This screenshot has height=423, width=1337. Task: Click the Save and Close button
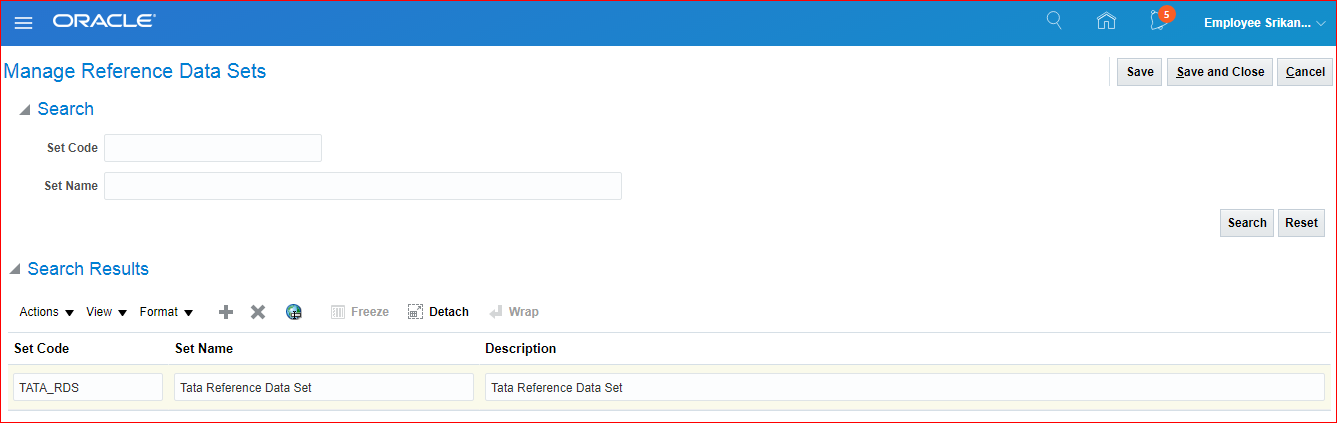1219,72
